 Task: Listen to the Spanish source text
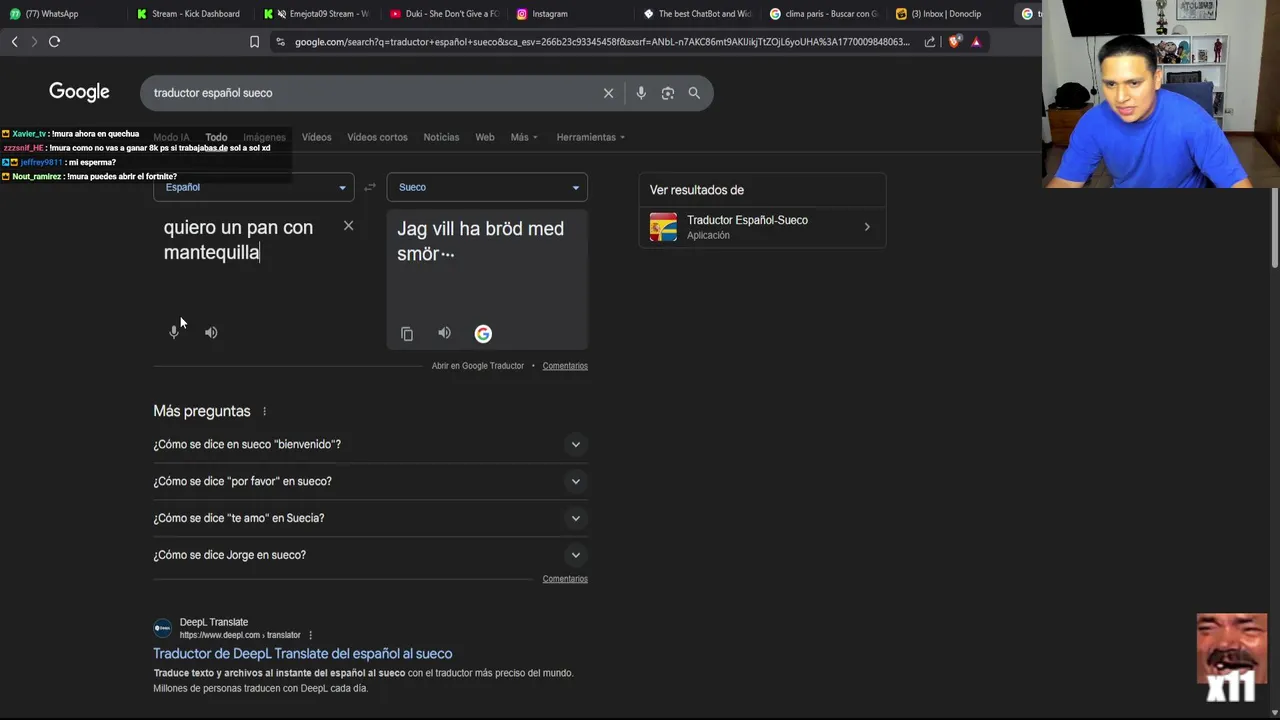(211, 332)
